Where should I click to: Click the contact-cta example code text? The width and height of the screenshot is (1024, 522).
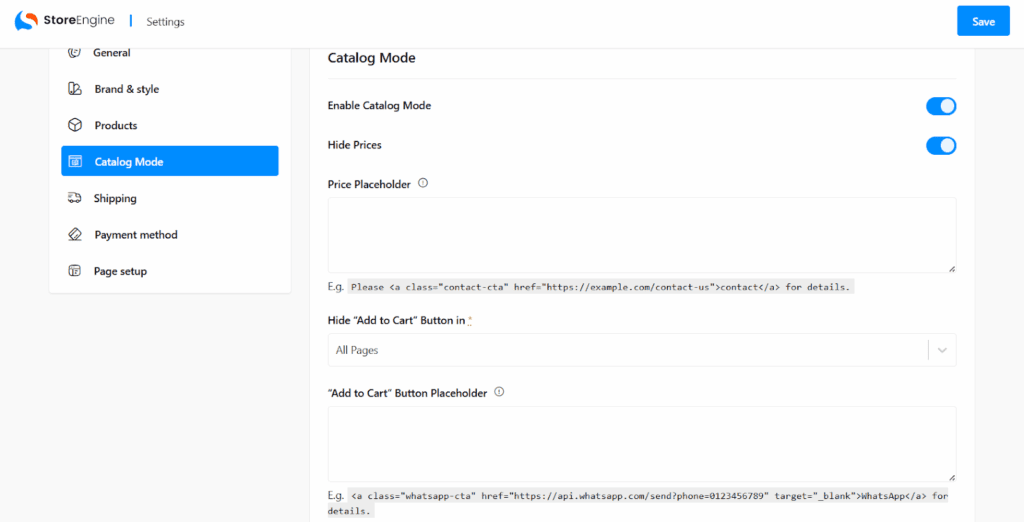[x=601, y=287]
